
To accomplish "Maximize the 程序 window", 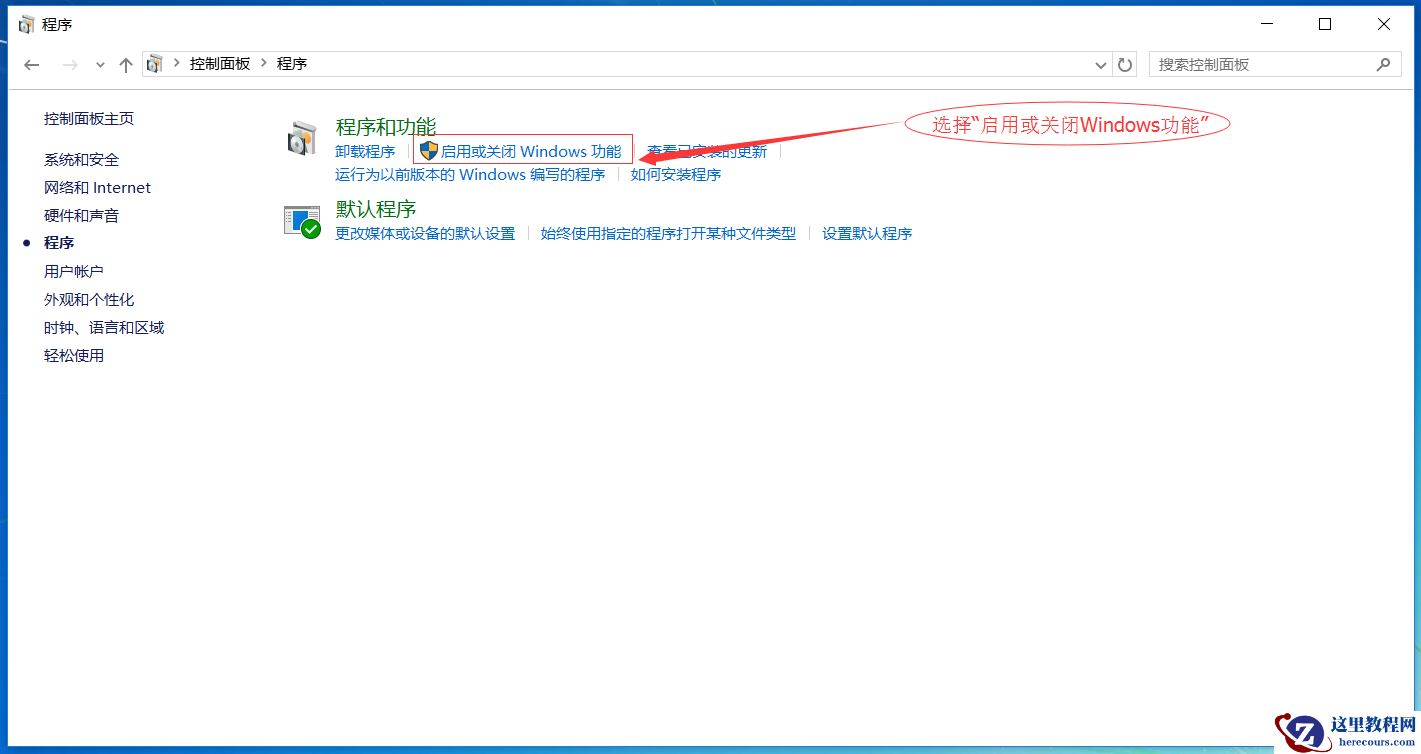I will pos(1325,24).
